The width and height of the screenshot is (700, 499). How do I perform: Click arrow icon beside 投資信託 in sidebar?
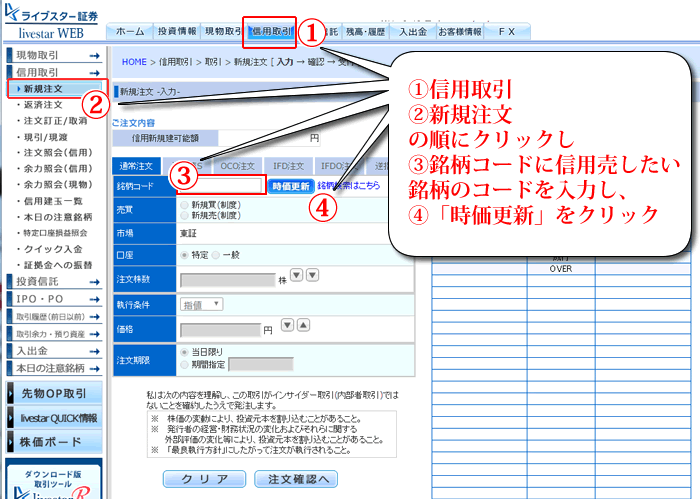coord(95,282)
